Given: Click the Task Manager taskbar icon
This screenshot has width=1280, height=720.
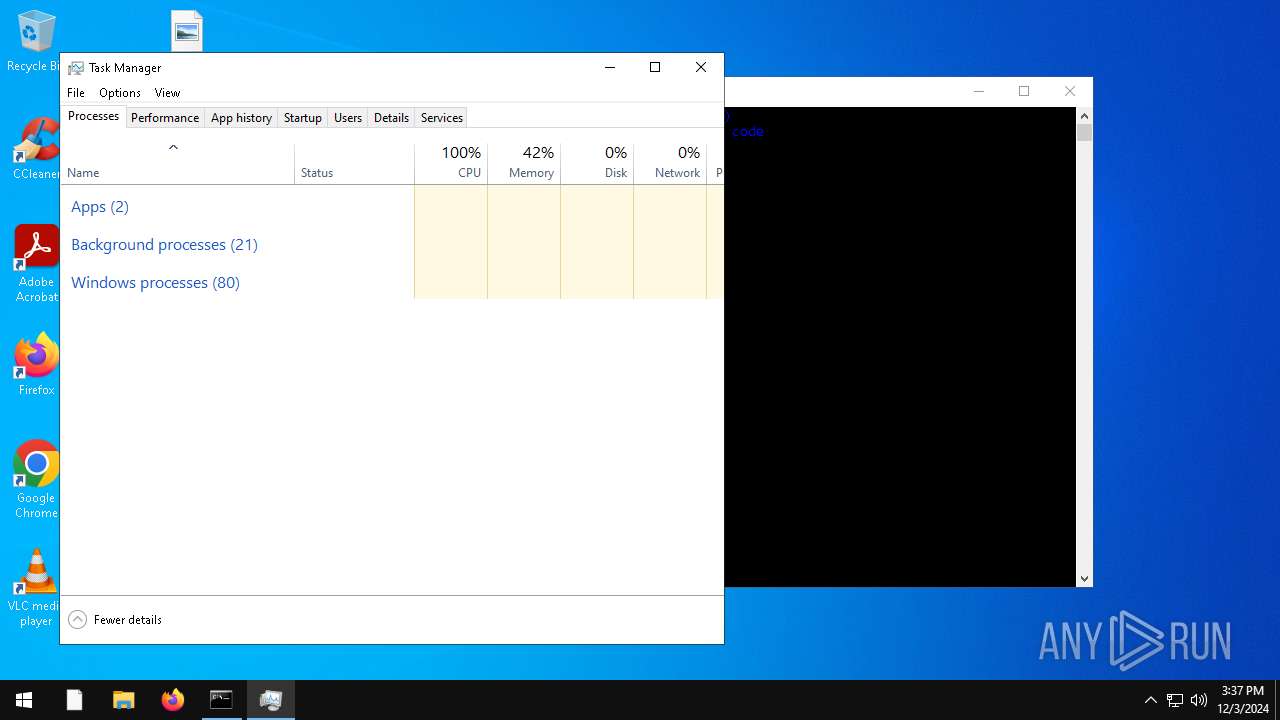Looking at the screenshot, I should 270,700.
